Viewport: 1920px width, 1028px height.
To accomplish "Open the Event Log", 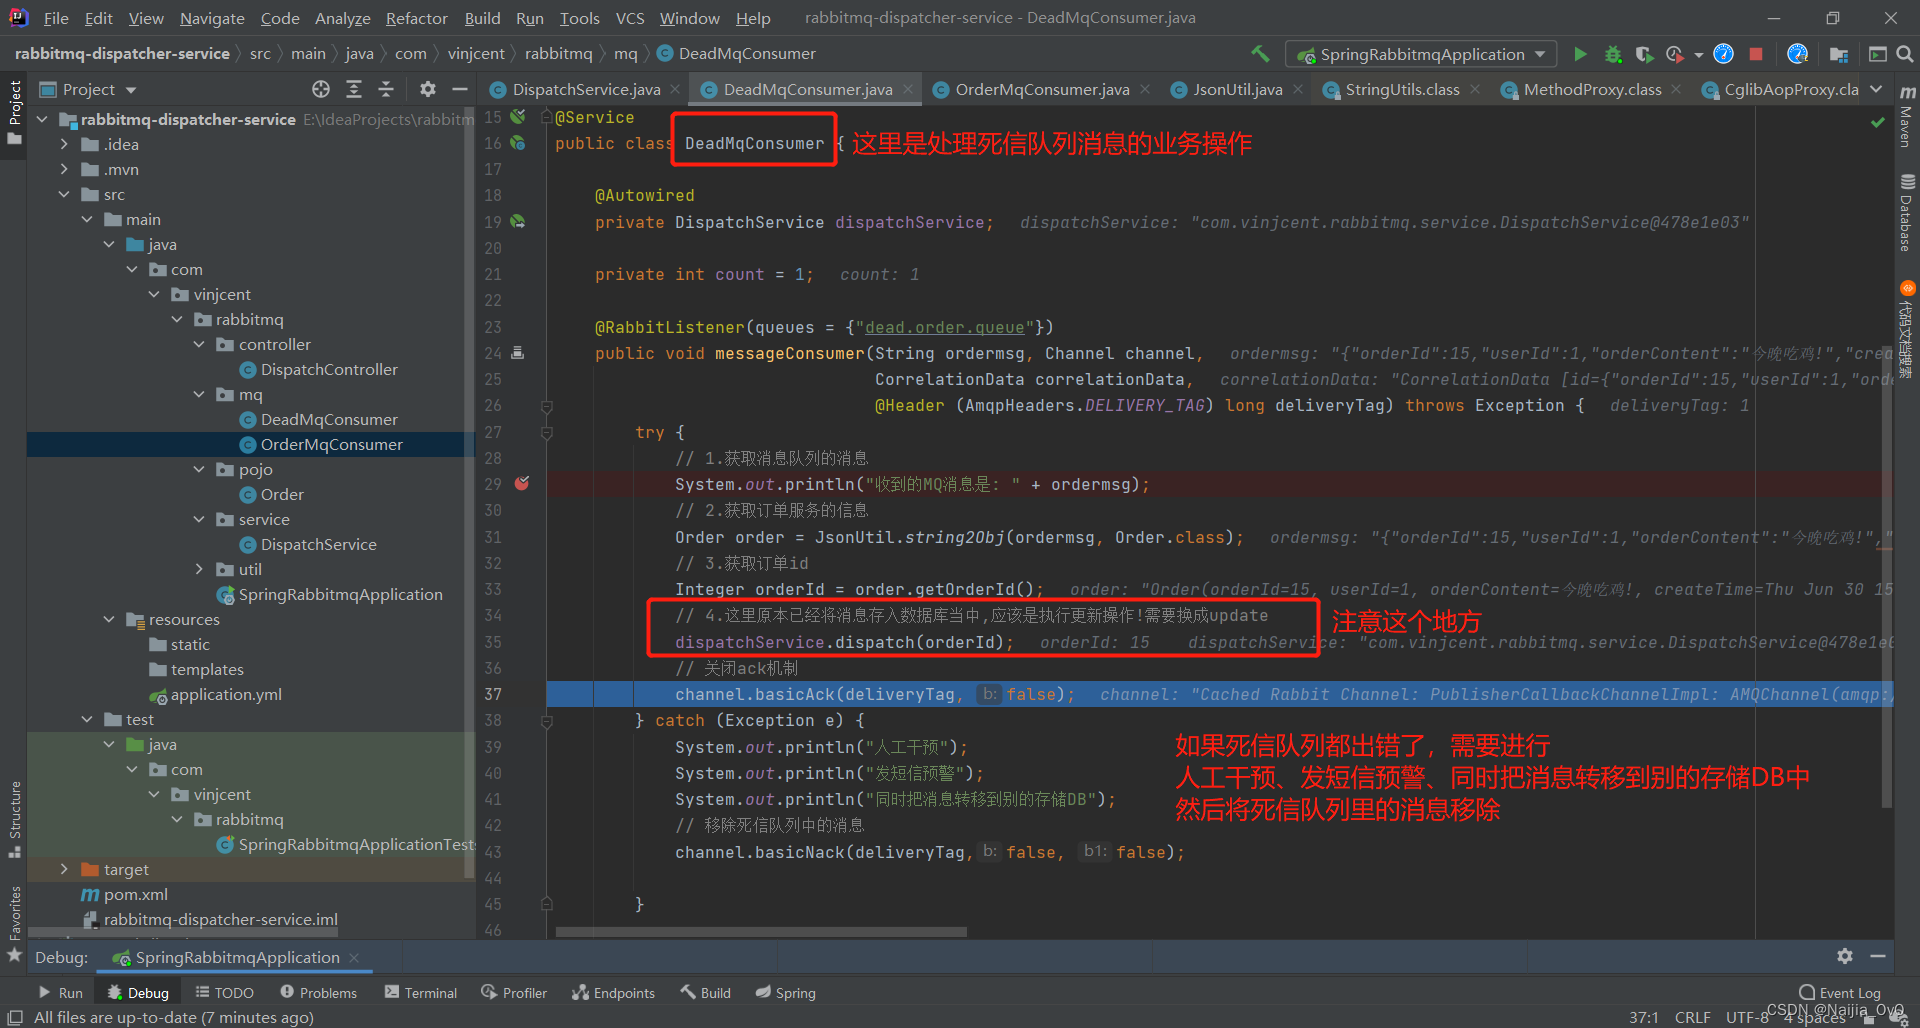I will [x=1840, y=993].
